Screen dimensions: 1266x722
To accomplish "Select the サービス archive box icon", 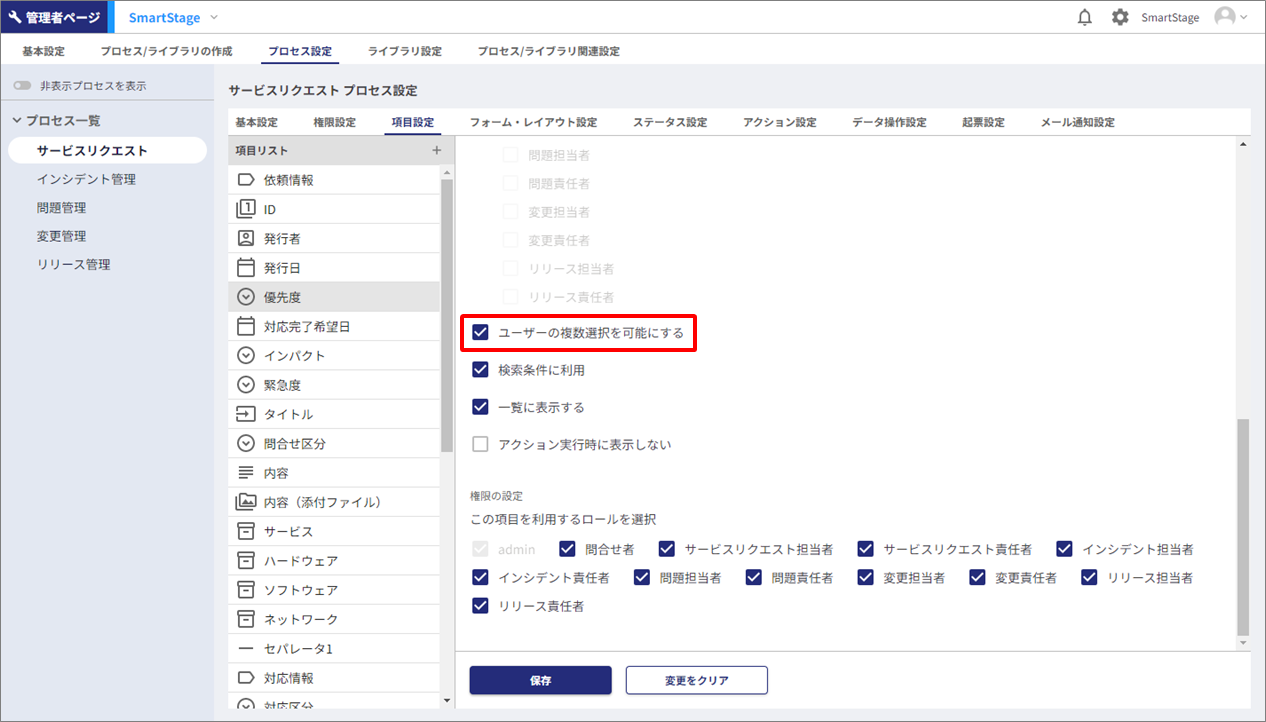I will point(246,531).
